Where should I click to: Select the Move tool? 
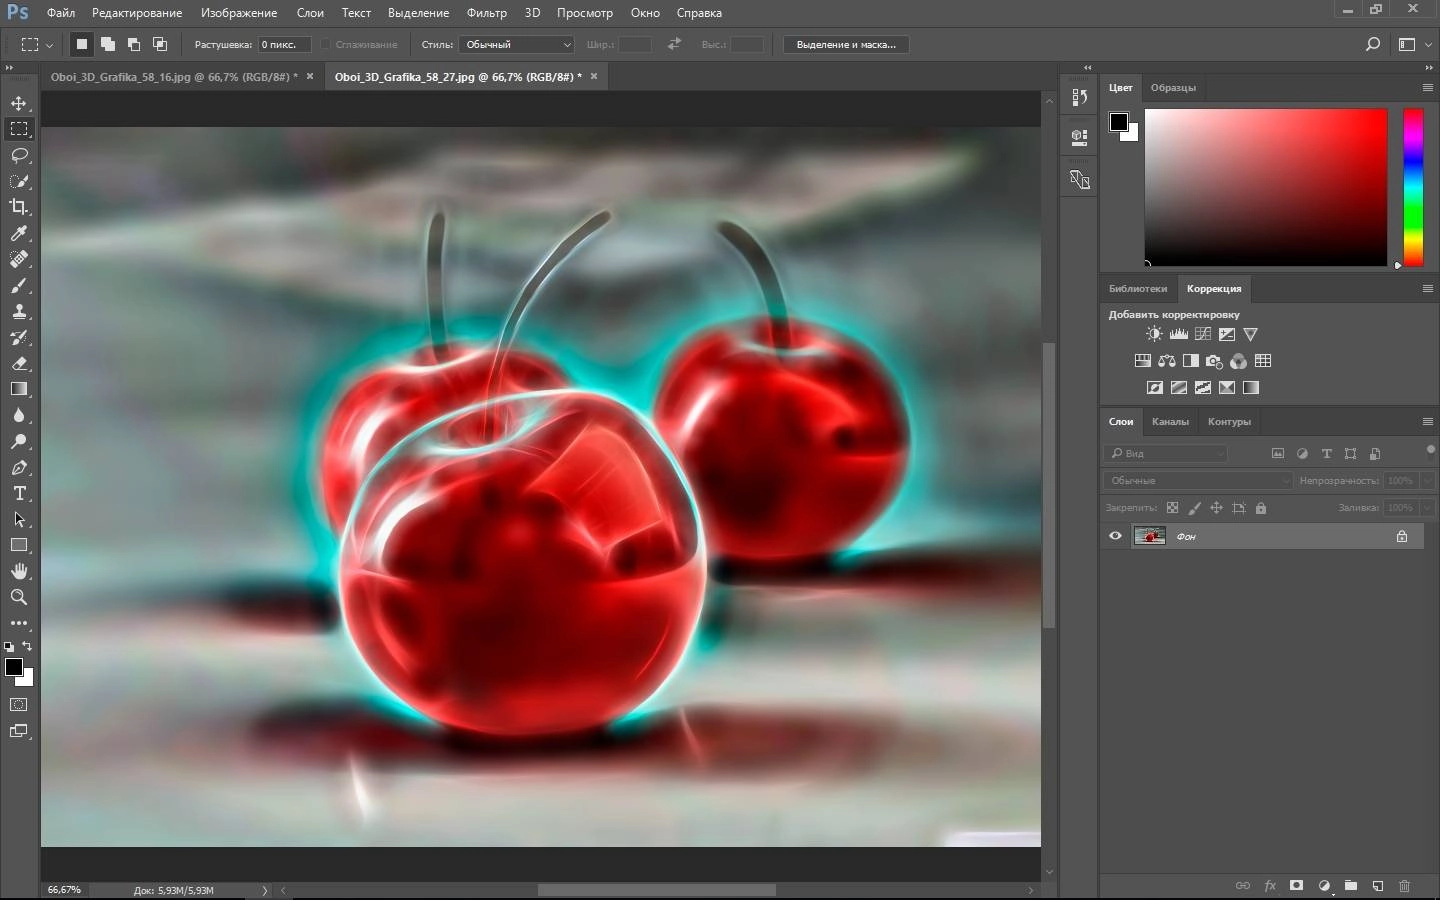(19, 103)
